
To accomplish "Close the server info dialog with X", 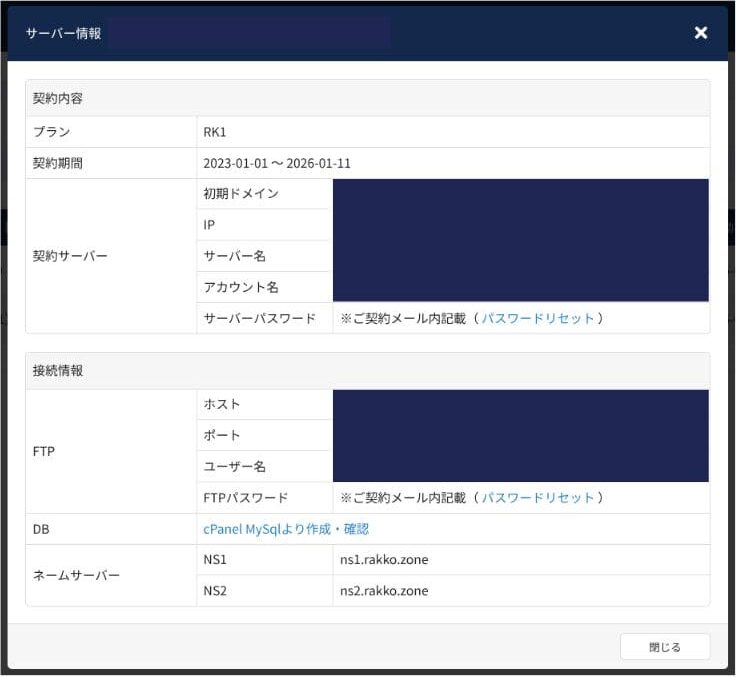I will click(x=701, y=33).
